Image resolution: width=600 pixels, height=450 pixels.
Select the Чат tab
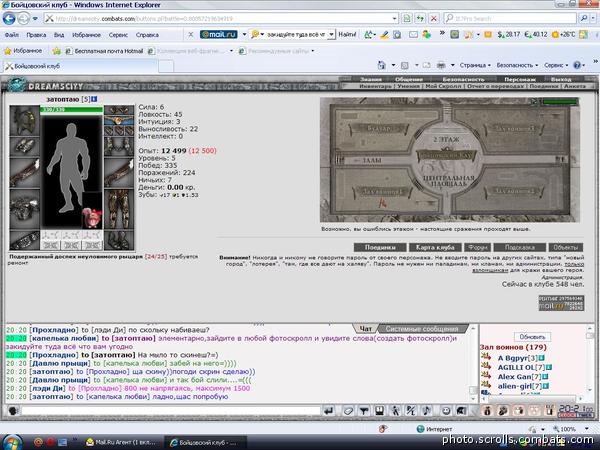pos(365,329)
